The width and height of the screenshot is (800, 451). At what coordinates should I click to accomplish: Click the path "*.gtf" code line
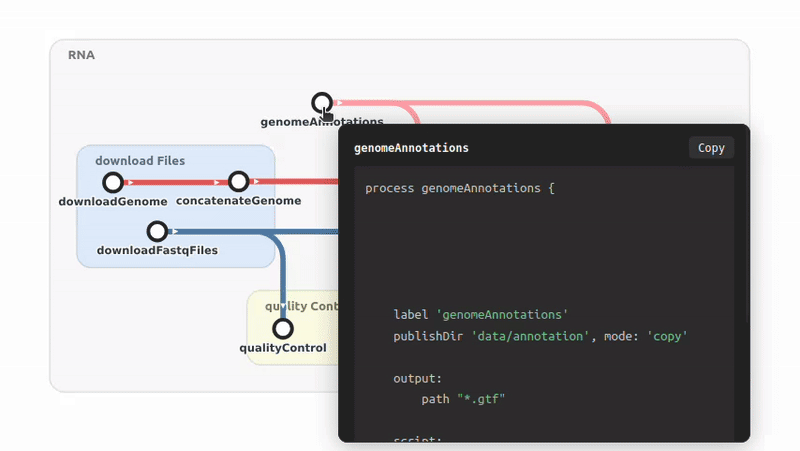(x=463, y=399)
